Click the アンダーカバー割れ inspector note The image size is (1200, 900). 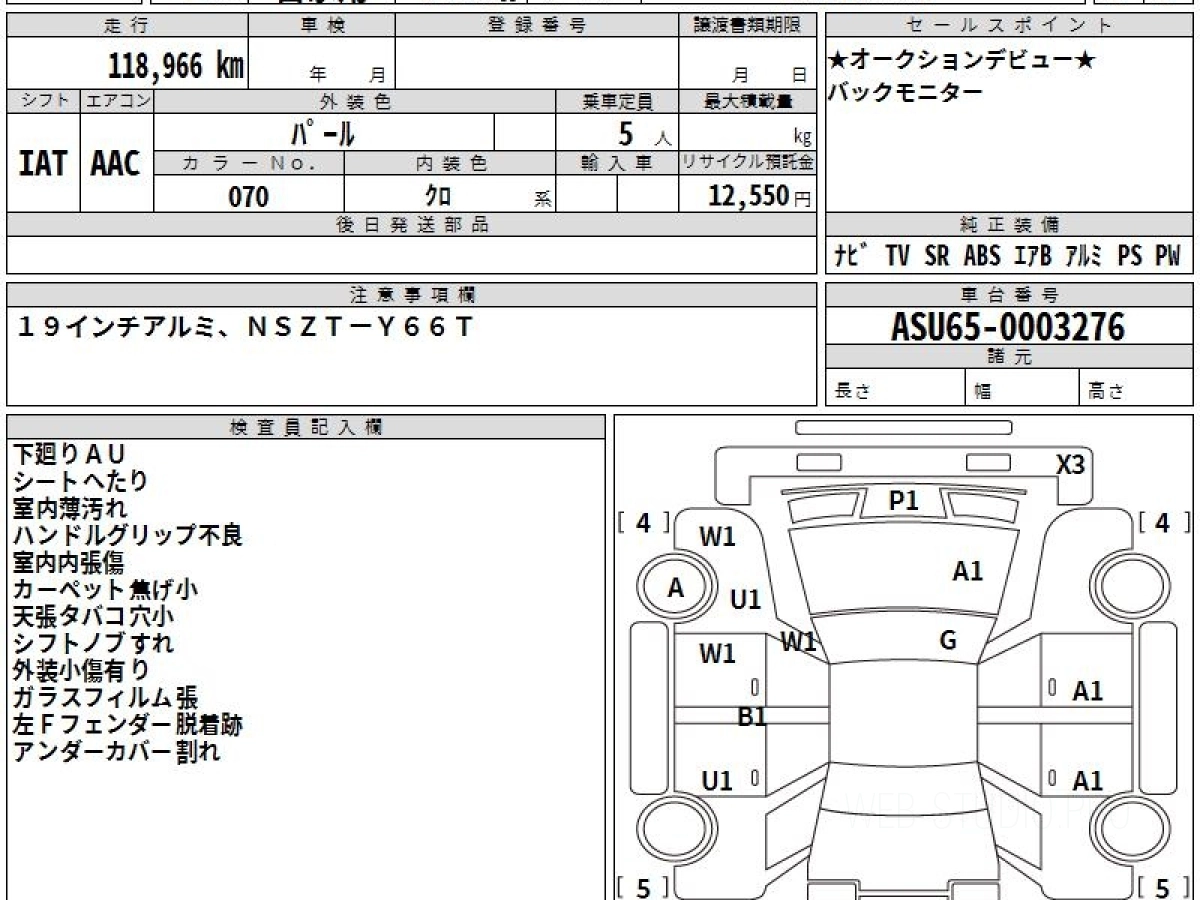[x=116, y=751]
